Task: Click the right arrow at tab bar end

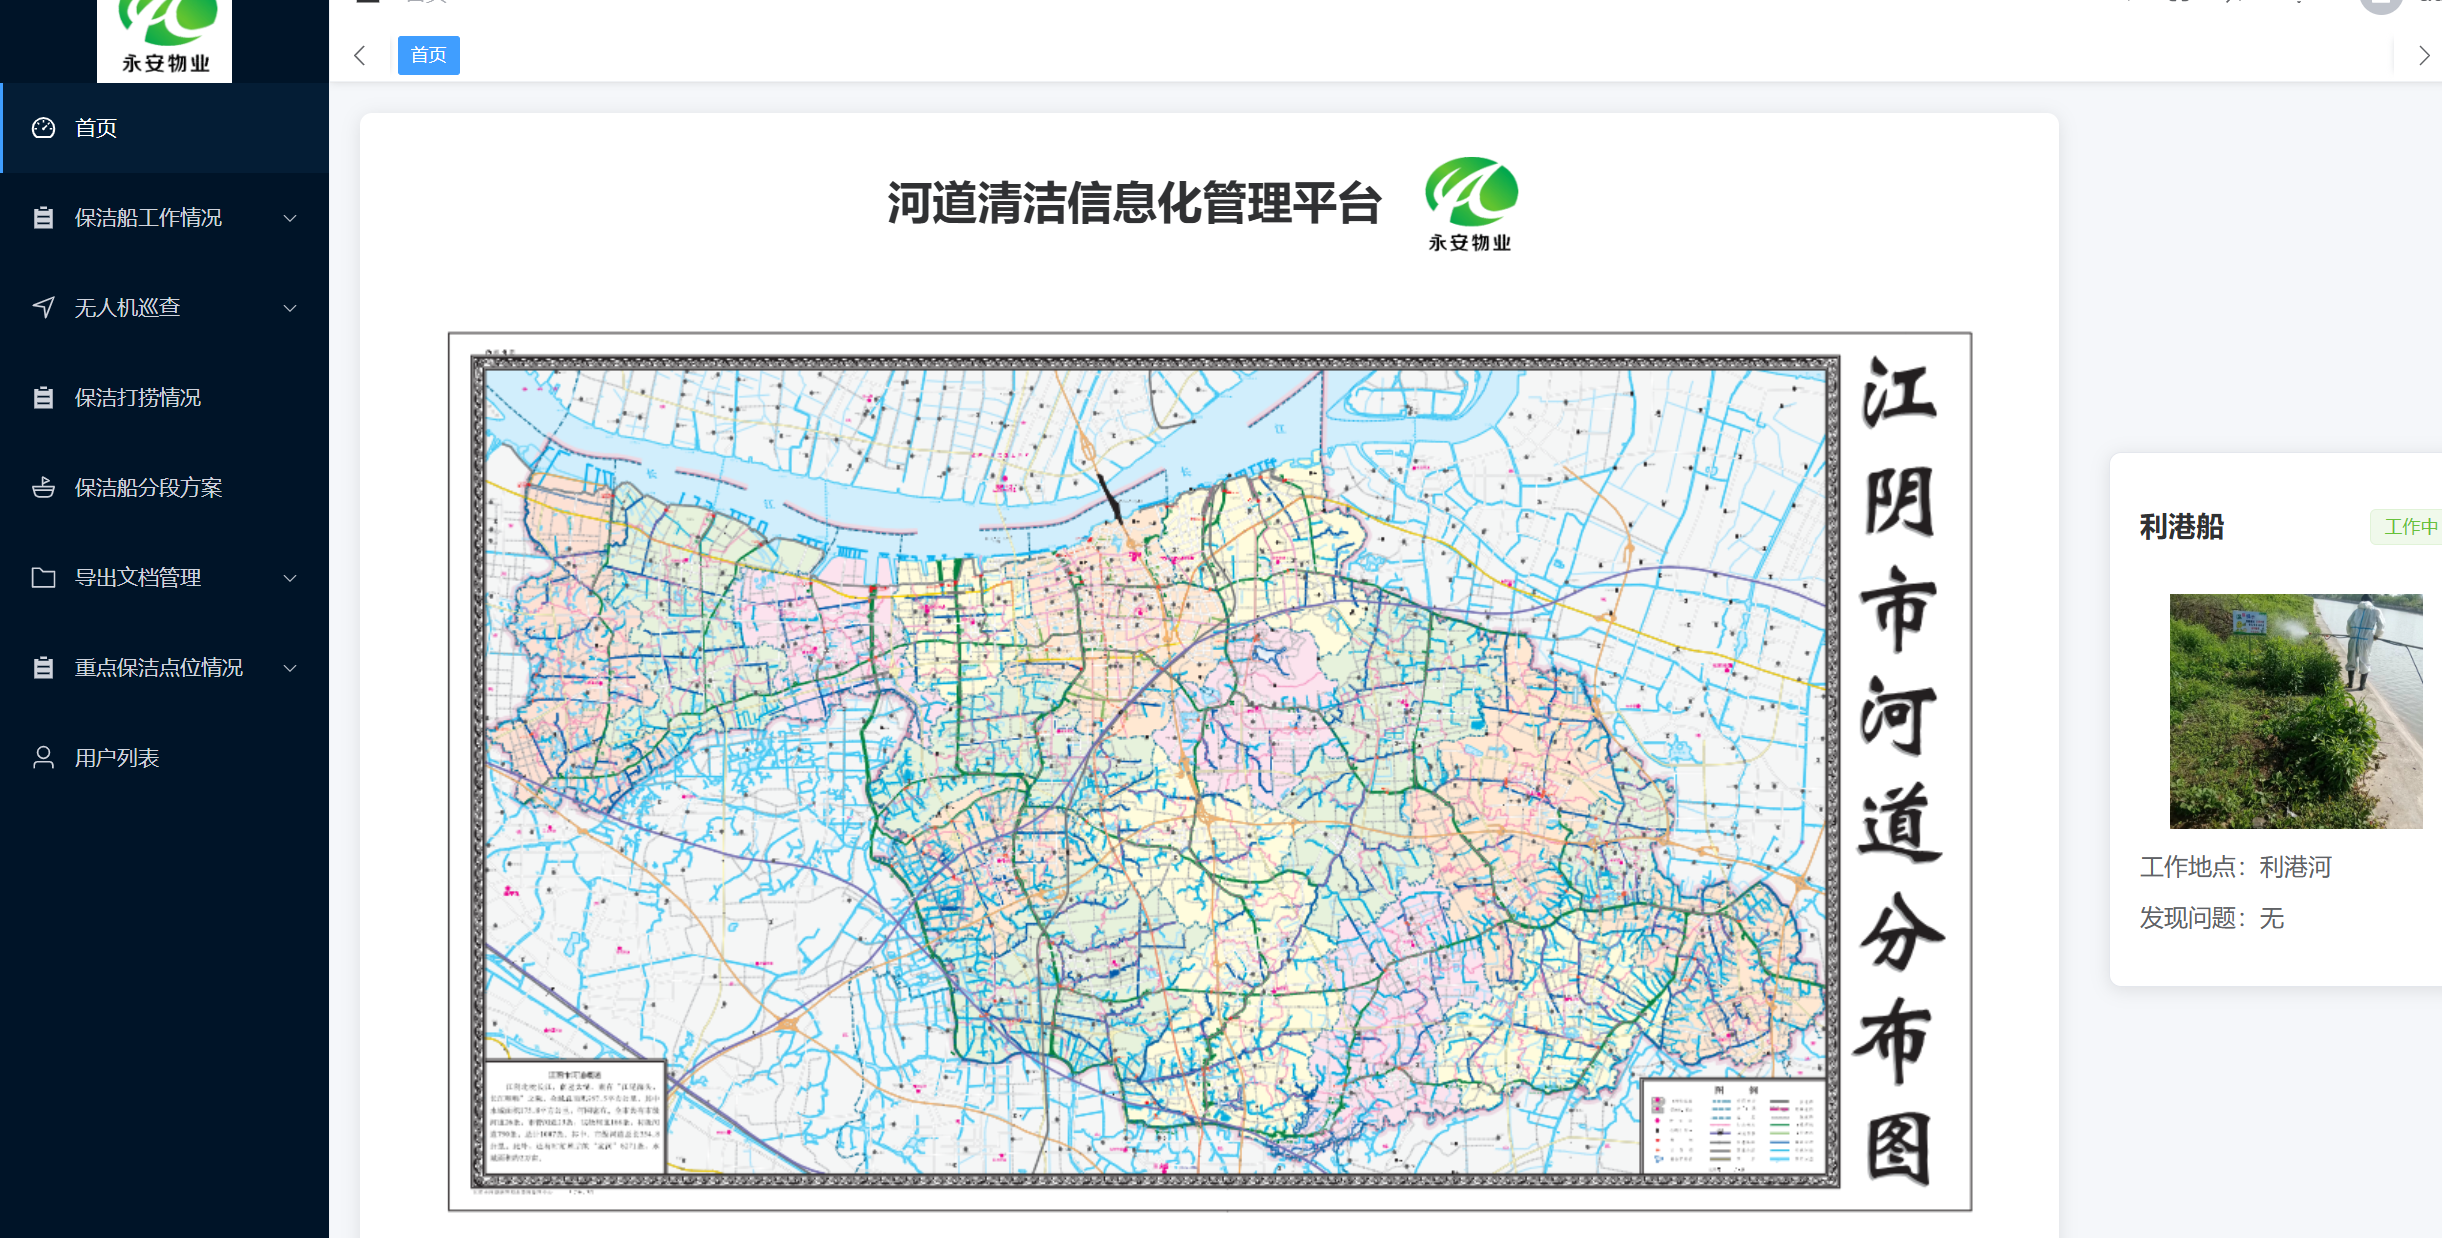Action: [x=2424, y=56]
